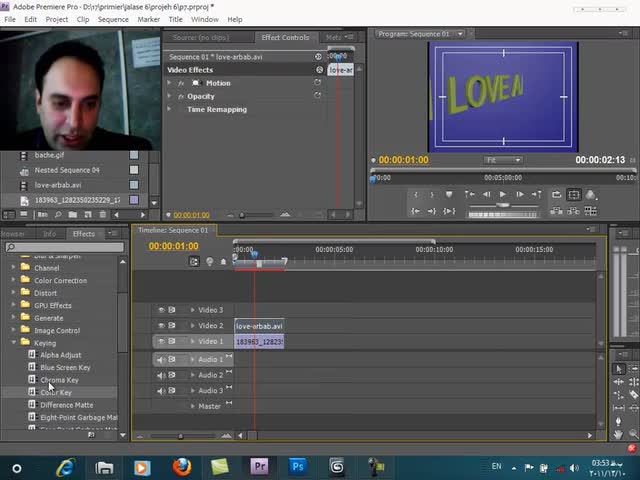
Task: Click the Snap icon in timeline
Action: click(194, 261)
